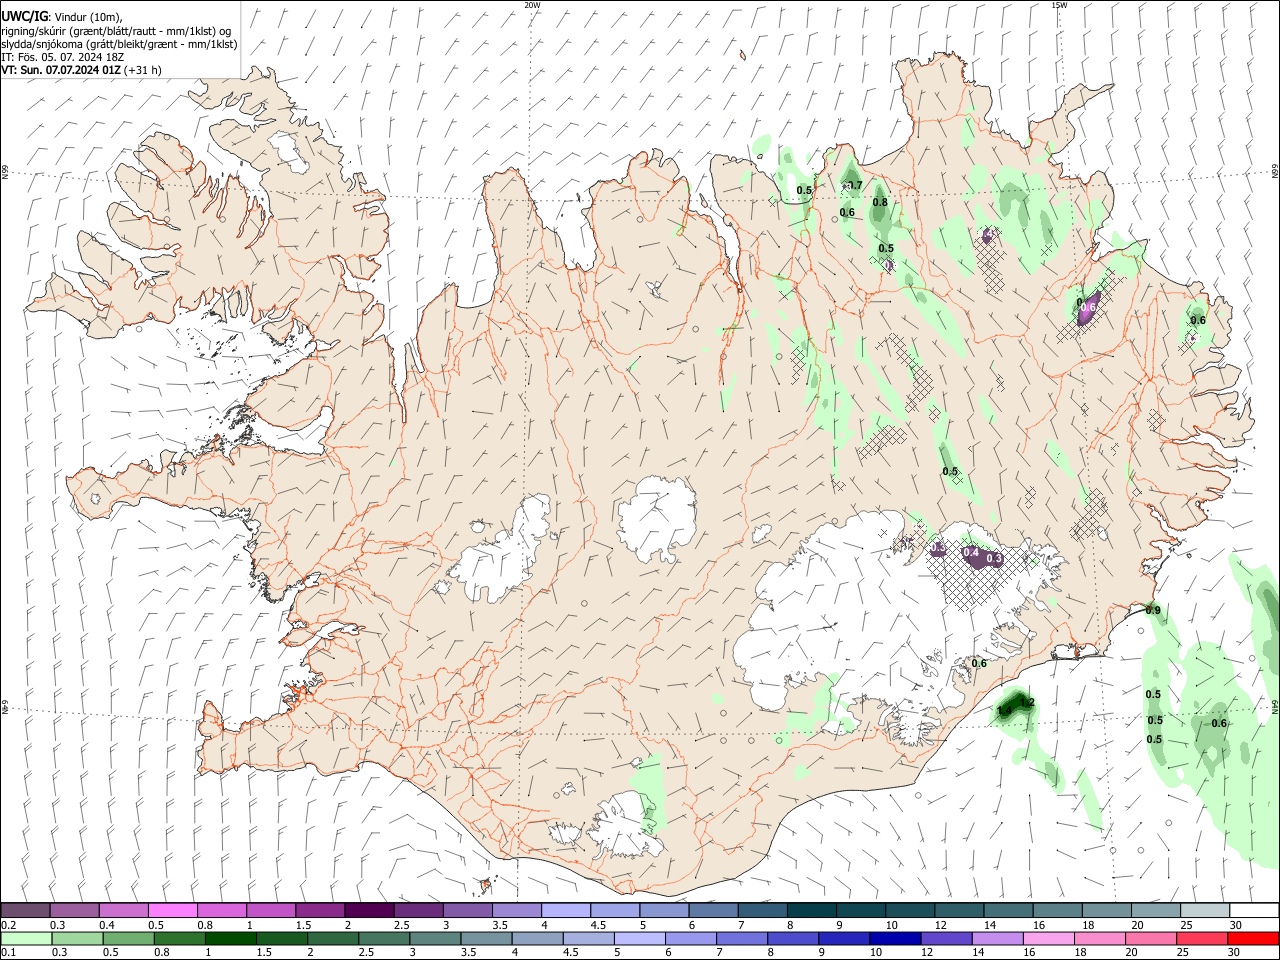Viewport: 1280px width, 960px height.
Task: Select the pale green 0.1–0.3 rain legend swatch
Action: point(26,938)
